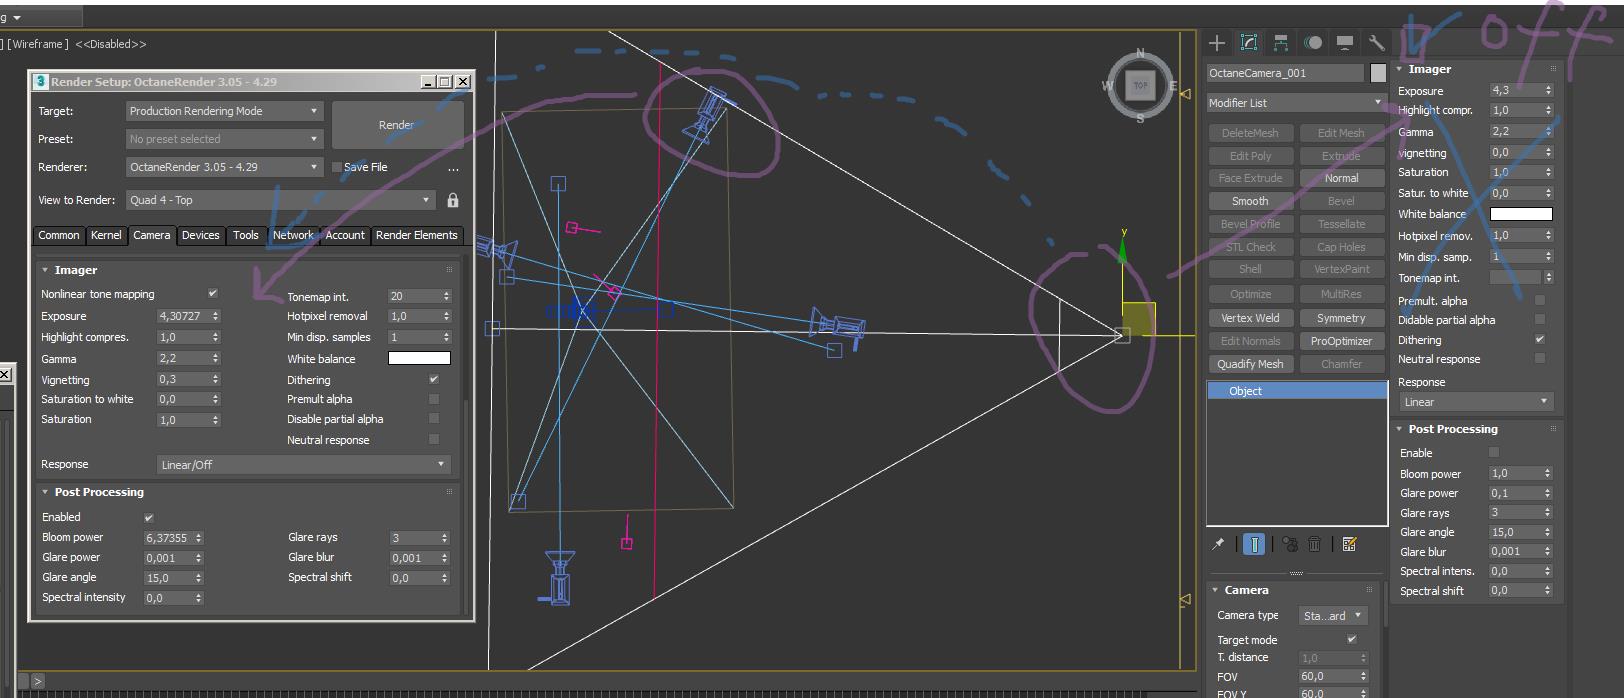Toggle Nonlinear tone mapping checkbox
The width and height of the screenshot is (1624, 698).
pyautogui.click(x=212, y=294)
